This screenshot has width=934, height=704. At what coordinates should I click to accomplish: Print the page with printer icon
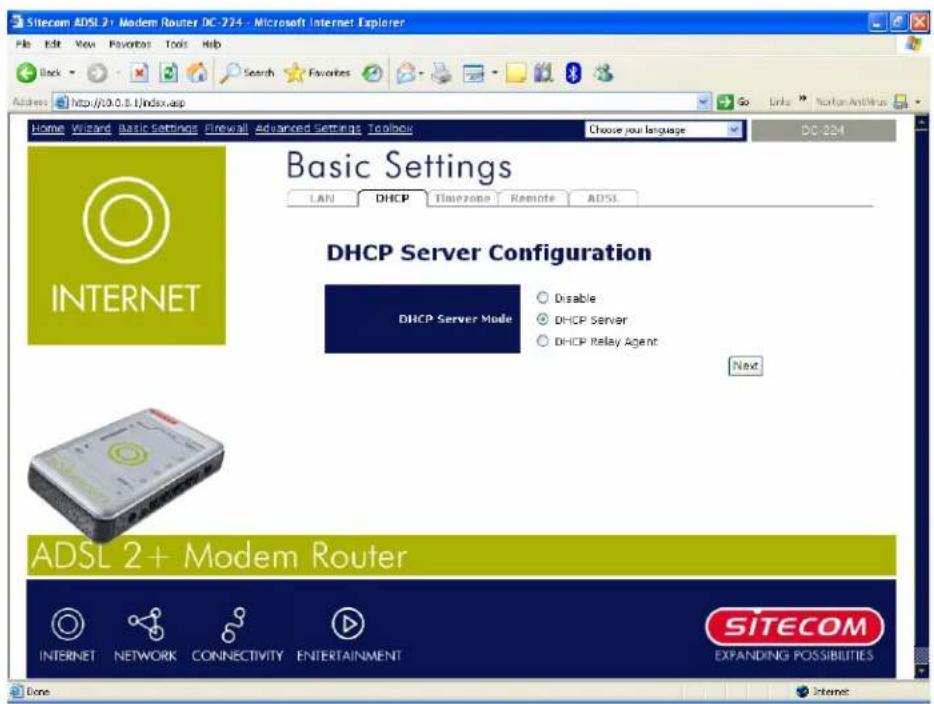pyautogui.click(x=441, y=73)
